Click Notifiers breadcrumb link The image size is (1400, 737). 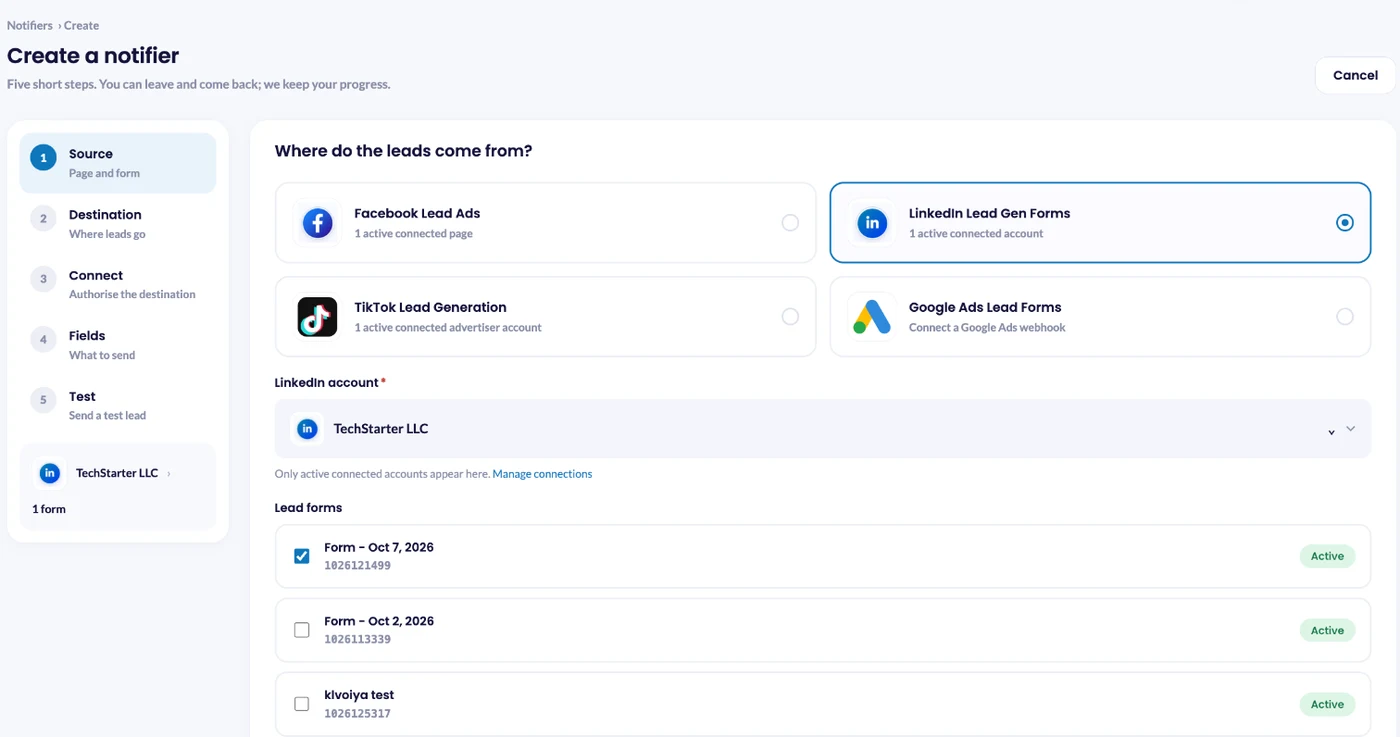(30, 25)
